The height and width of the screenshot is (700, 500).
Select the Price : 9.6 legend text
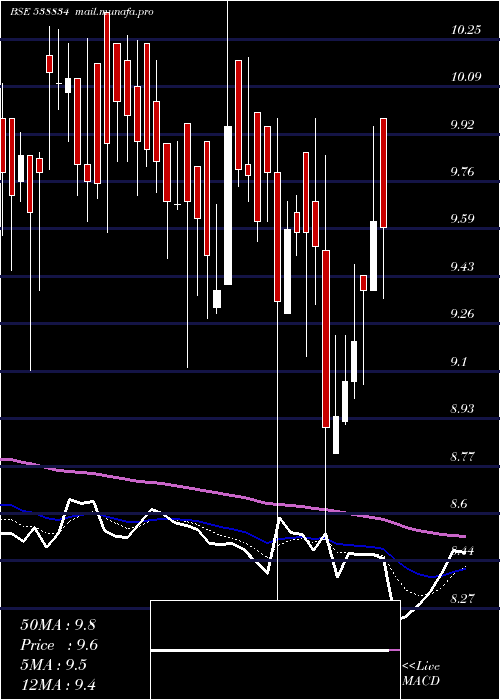tap(59, 645)
